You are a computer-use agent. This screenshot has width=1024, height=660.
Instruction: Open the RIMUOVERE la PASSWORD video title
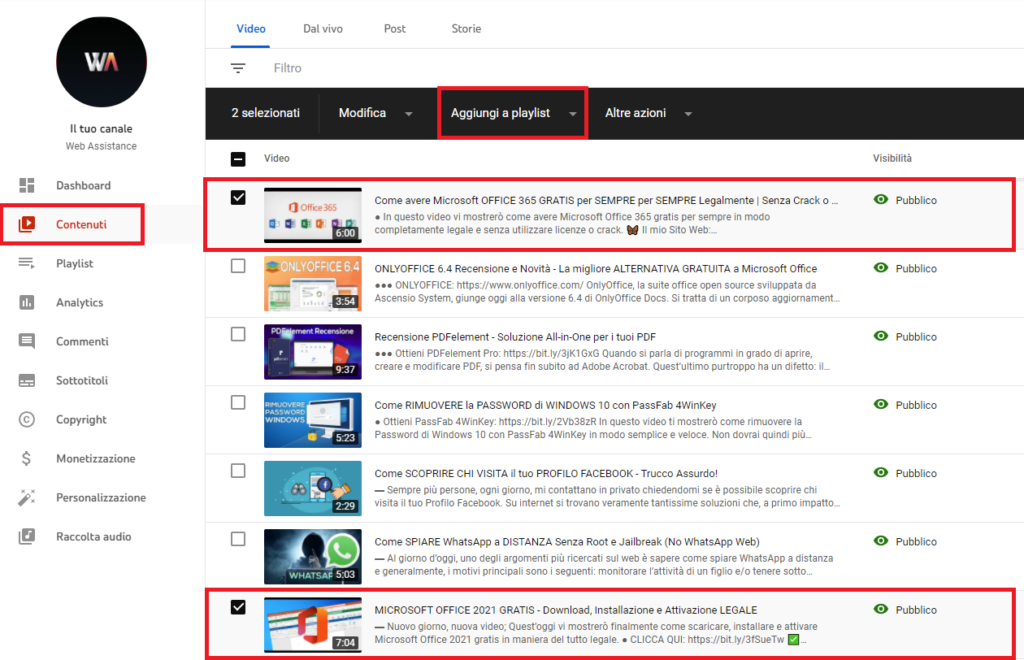545,405
